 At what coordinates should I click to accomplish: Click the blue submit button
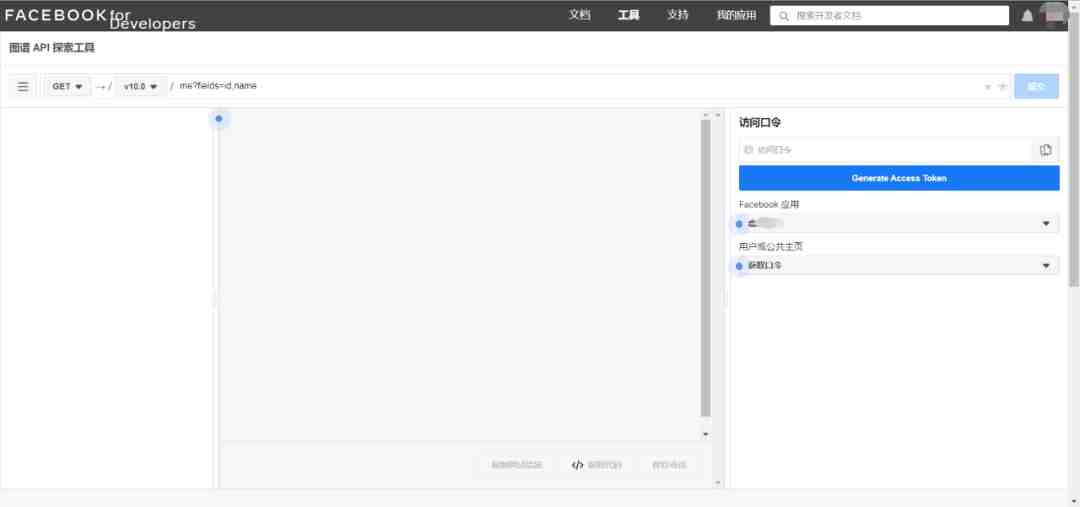pos(1036,87)
